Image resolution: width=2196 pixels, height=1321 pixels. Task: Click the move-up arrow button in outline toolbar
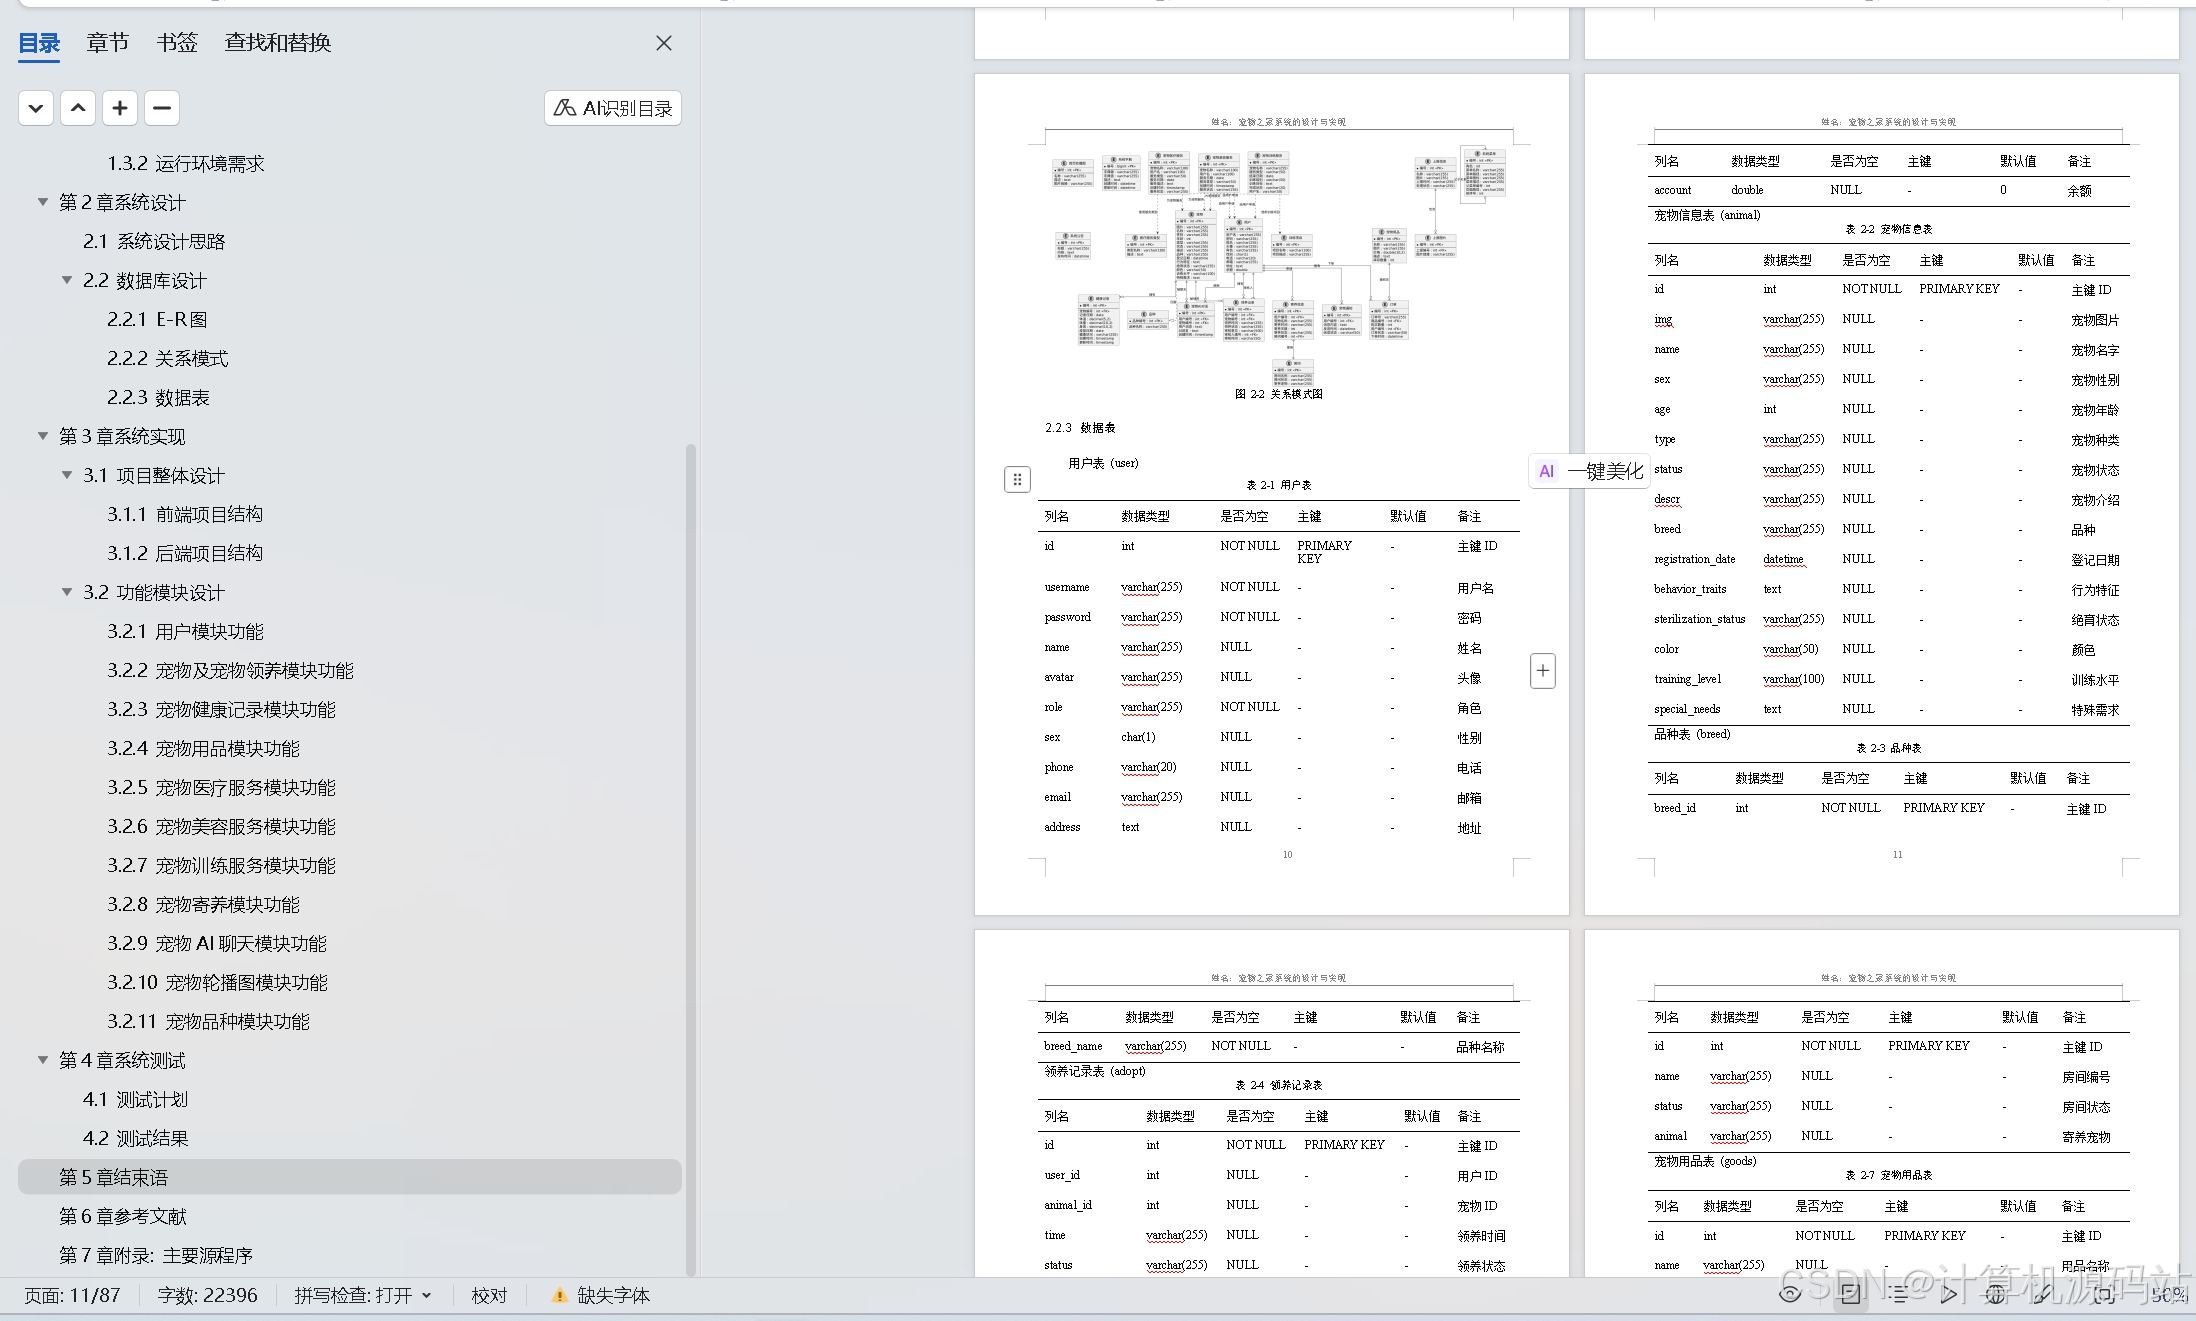pos(78,108)
